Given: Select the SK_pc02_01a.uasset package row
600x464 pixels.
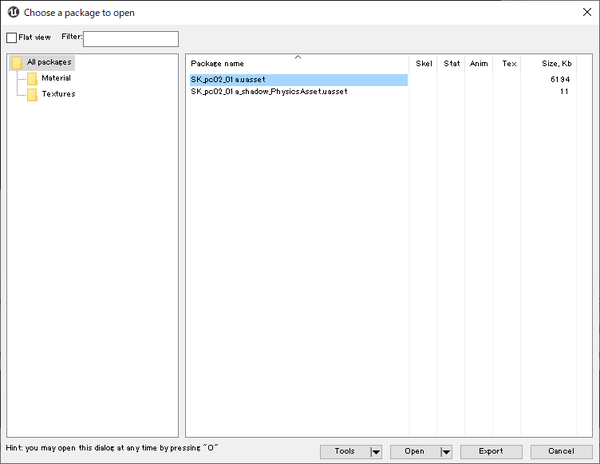Looking at the screenshot, I should point(299,80).
